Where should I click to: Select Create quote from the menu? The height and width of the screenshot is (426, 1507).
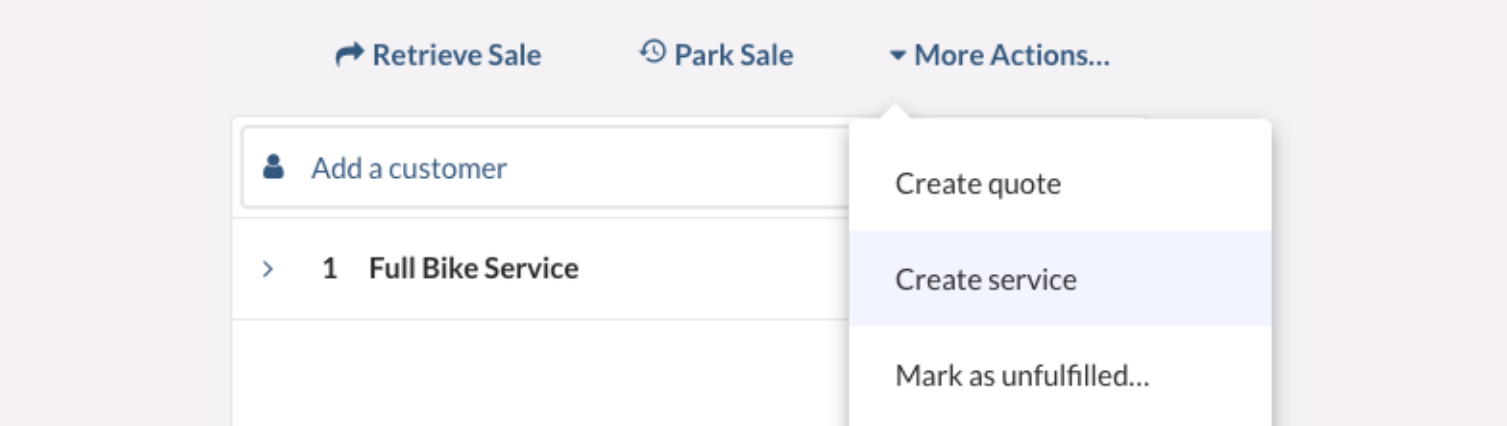(977, 184)
